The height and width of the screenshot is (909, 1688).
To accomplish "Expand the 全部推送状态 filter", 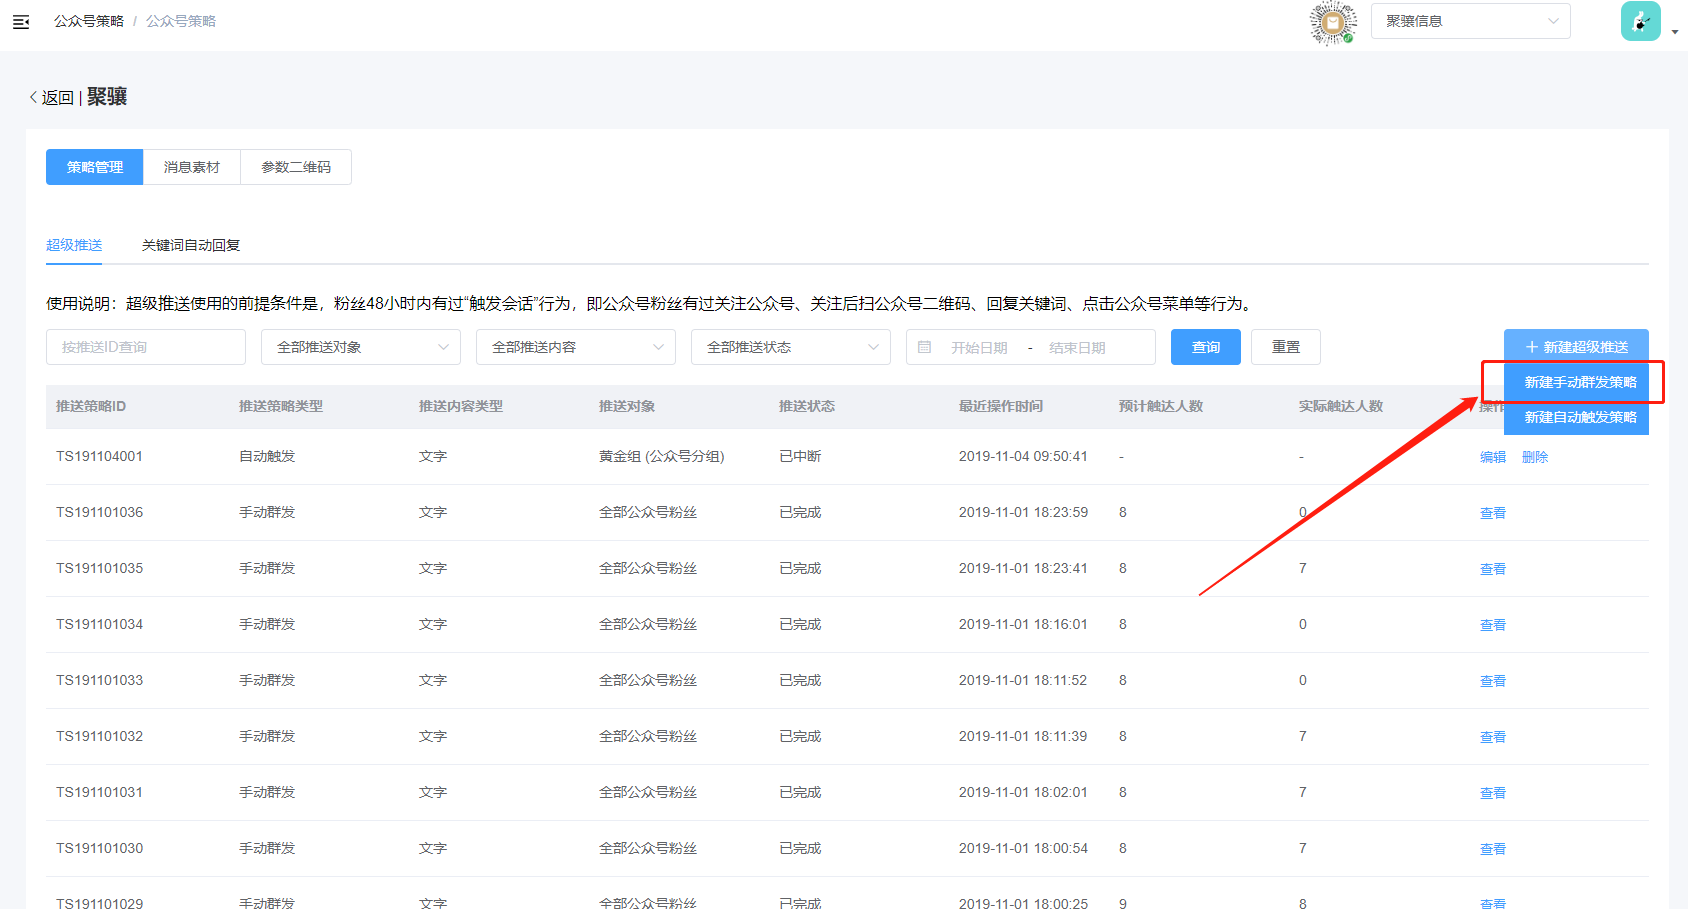I will click(790, 347).
